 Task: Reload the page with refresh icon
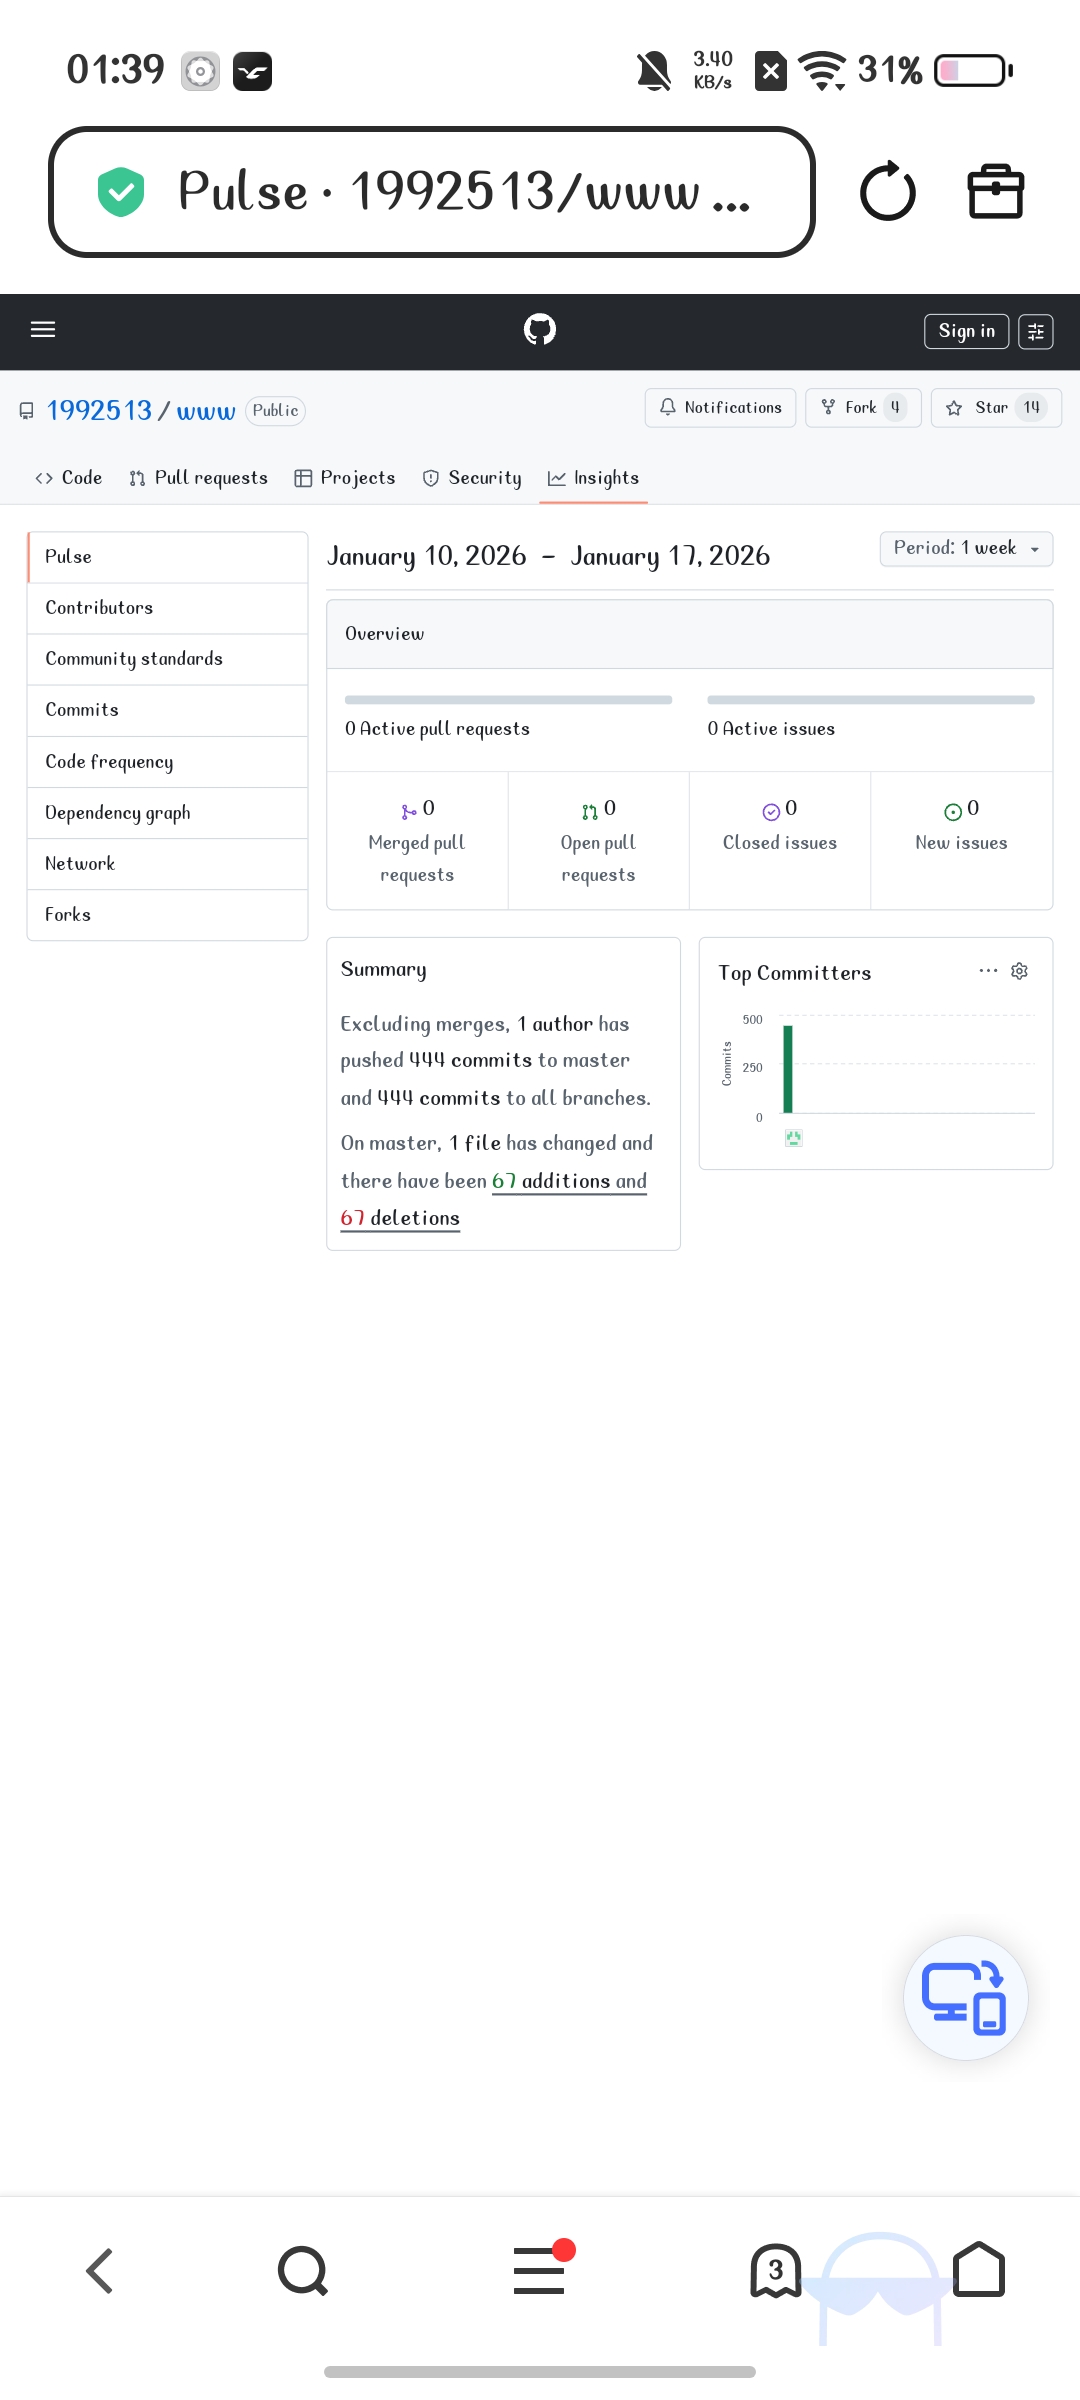887,191
